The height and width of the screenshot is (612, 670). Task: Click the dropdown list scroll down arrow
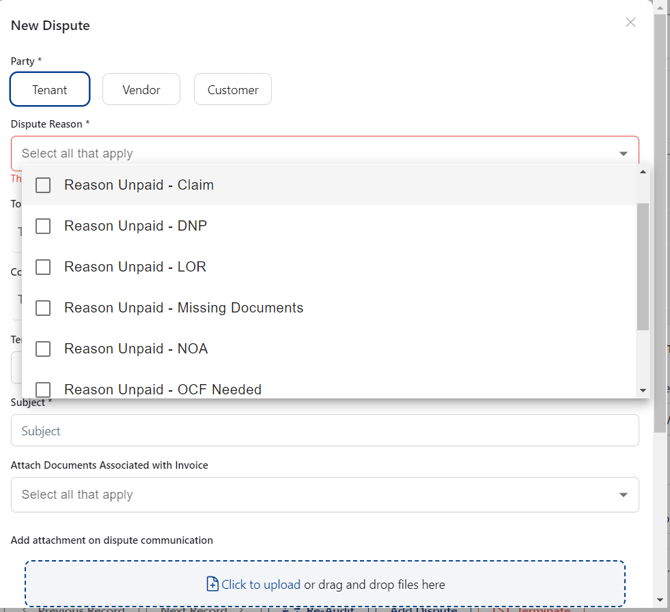click(x=642, y=390)
